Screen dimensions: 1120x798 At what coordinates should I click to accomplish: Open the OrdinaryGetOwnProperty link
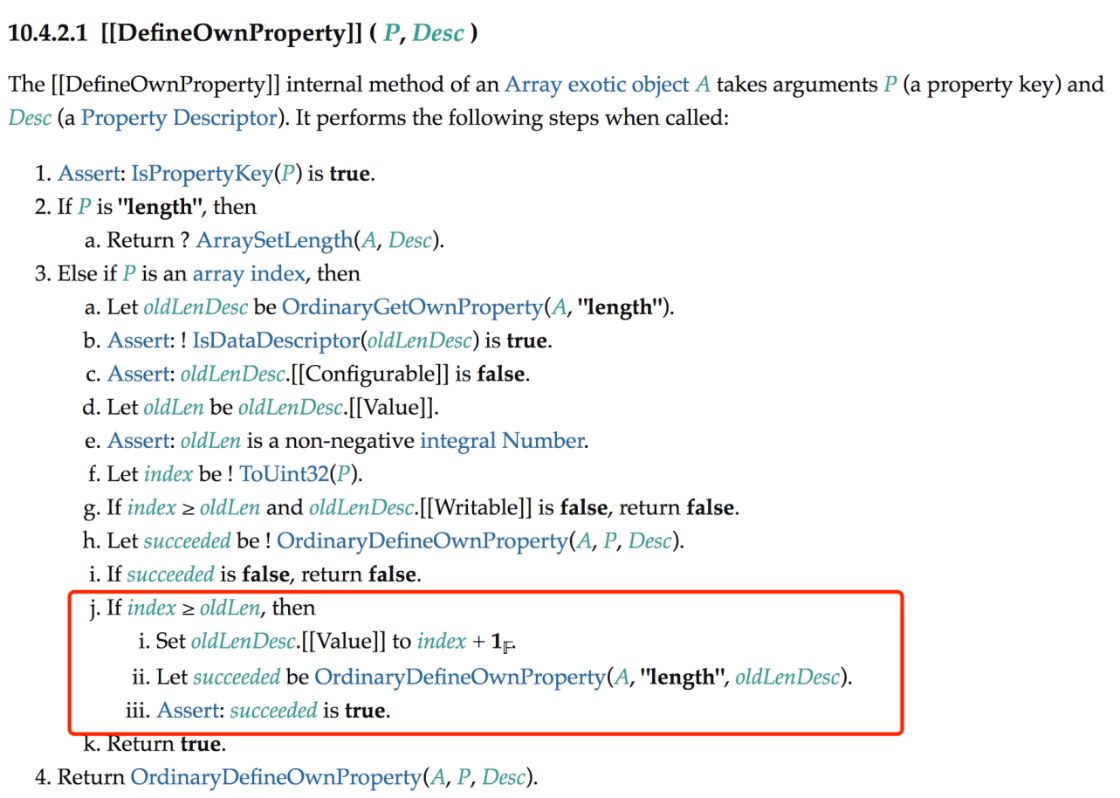pyautogui.click(x=413, y=307)
